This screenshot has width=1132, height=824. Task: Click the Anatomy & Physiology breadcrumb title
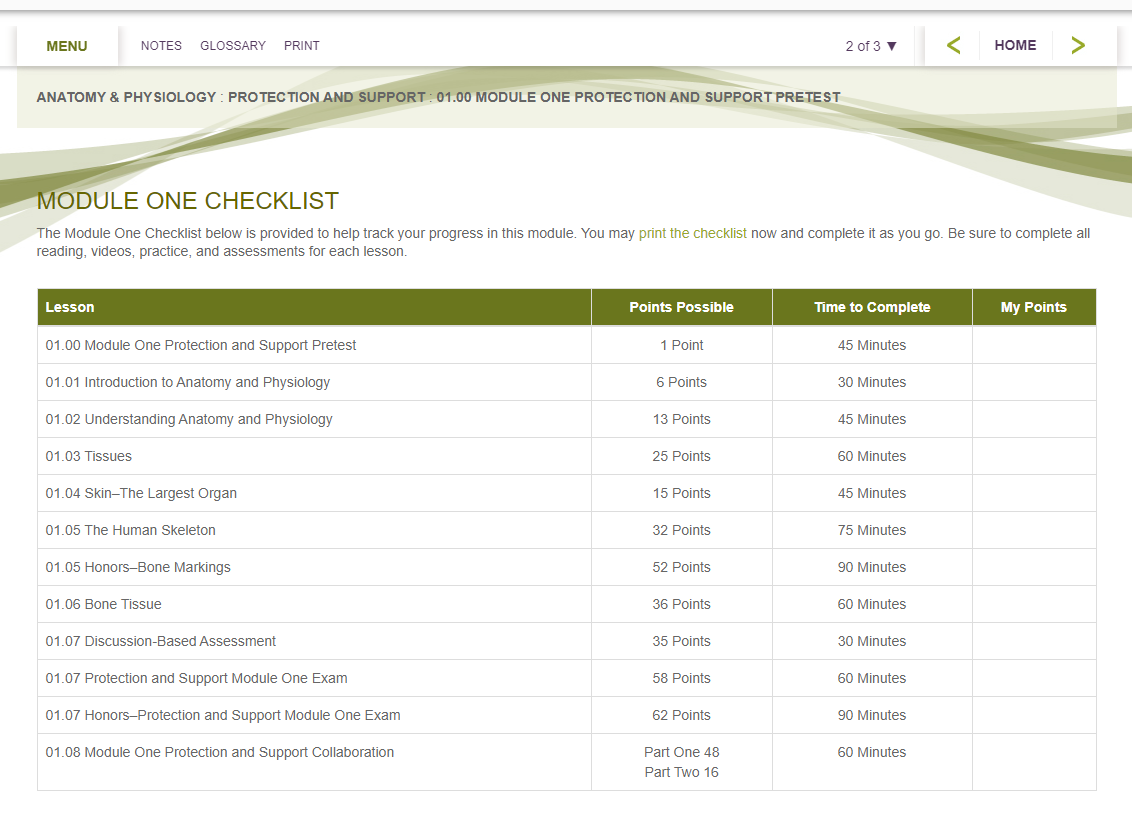click(x=126, y=97)
